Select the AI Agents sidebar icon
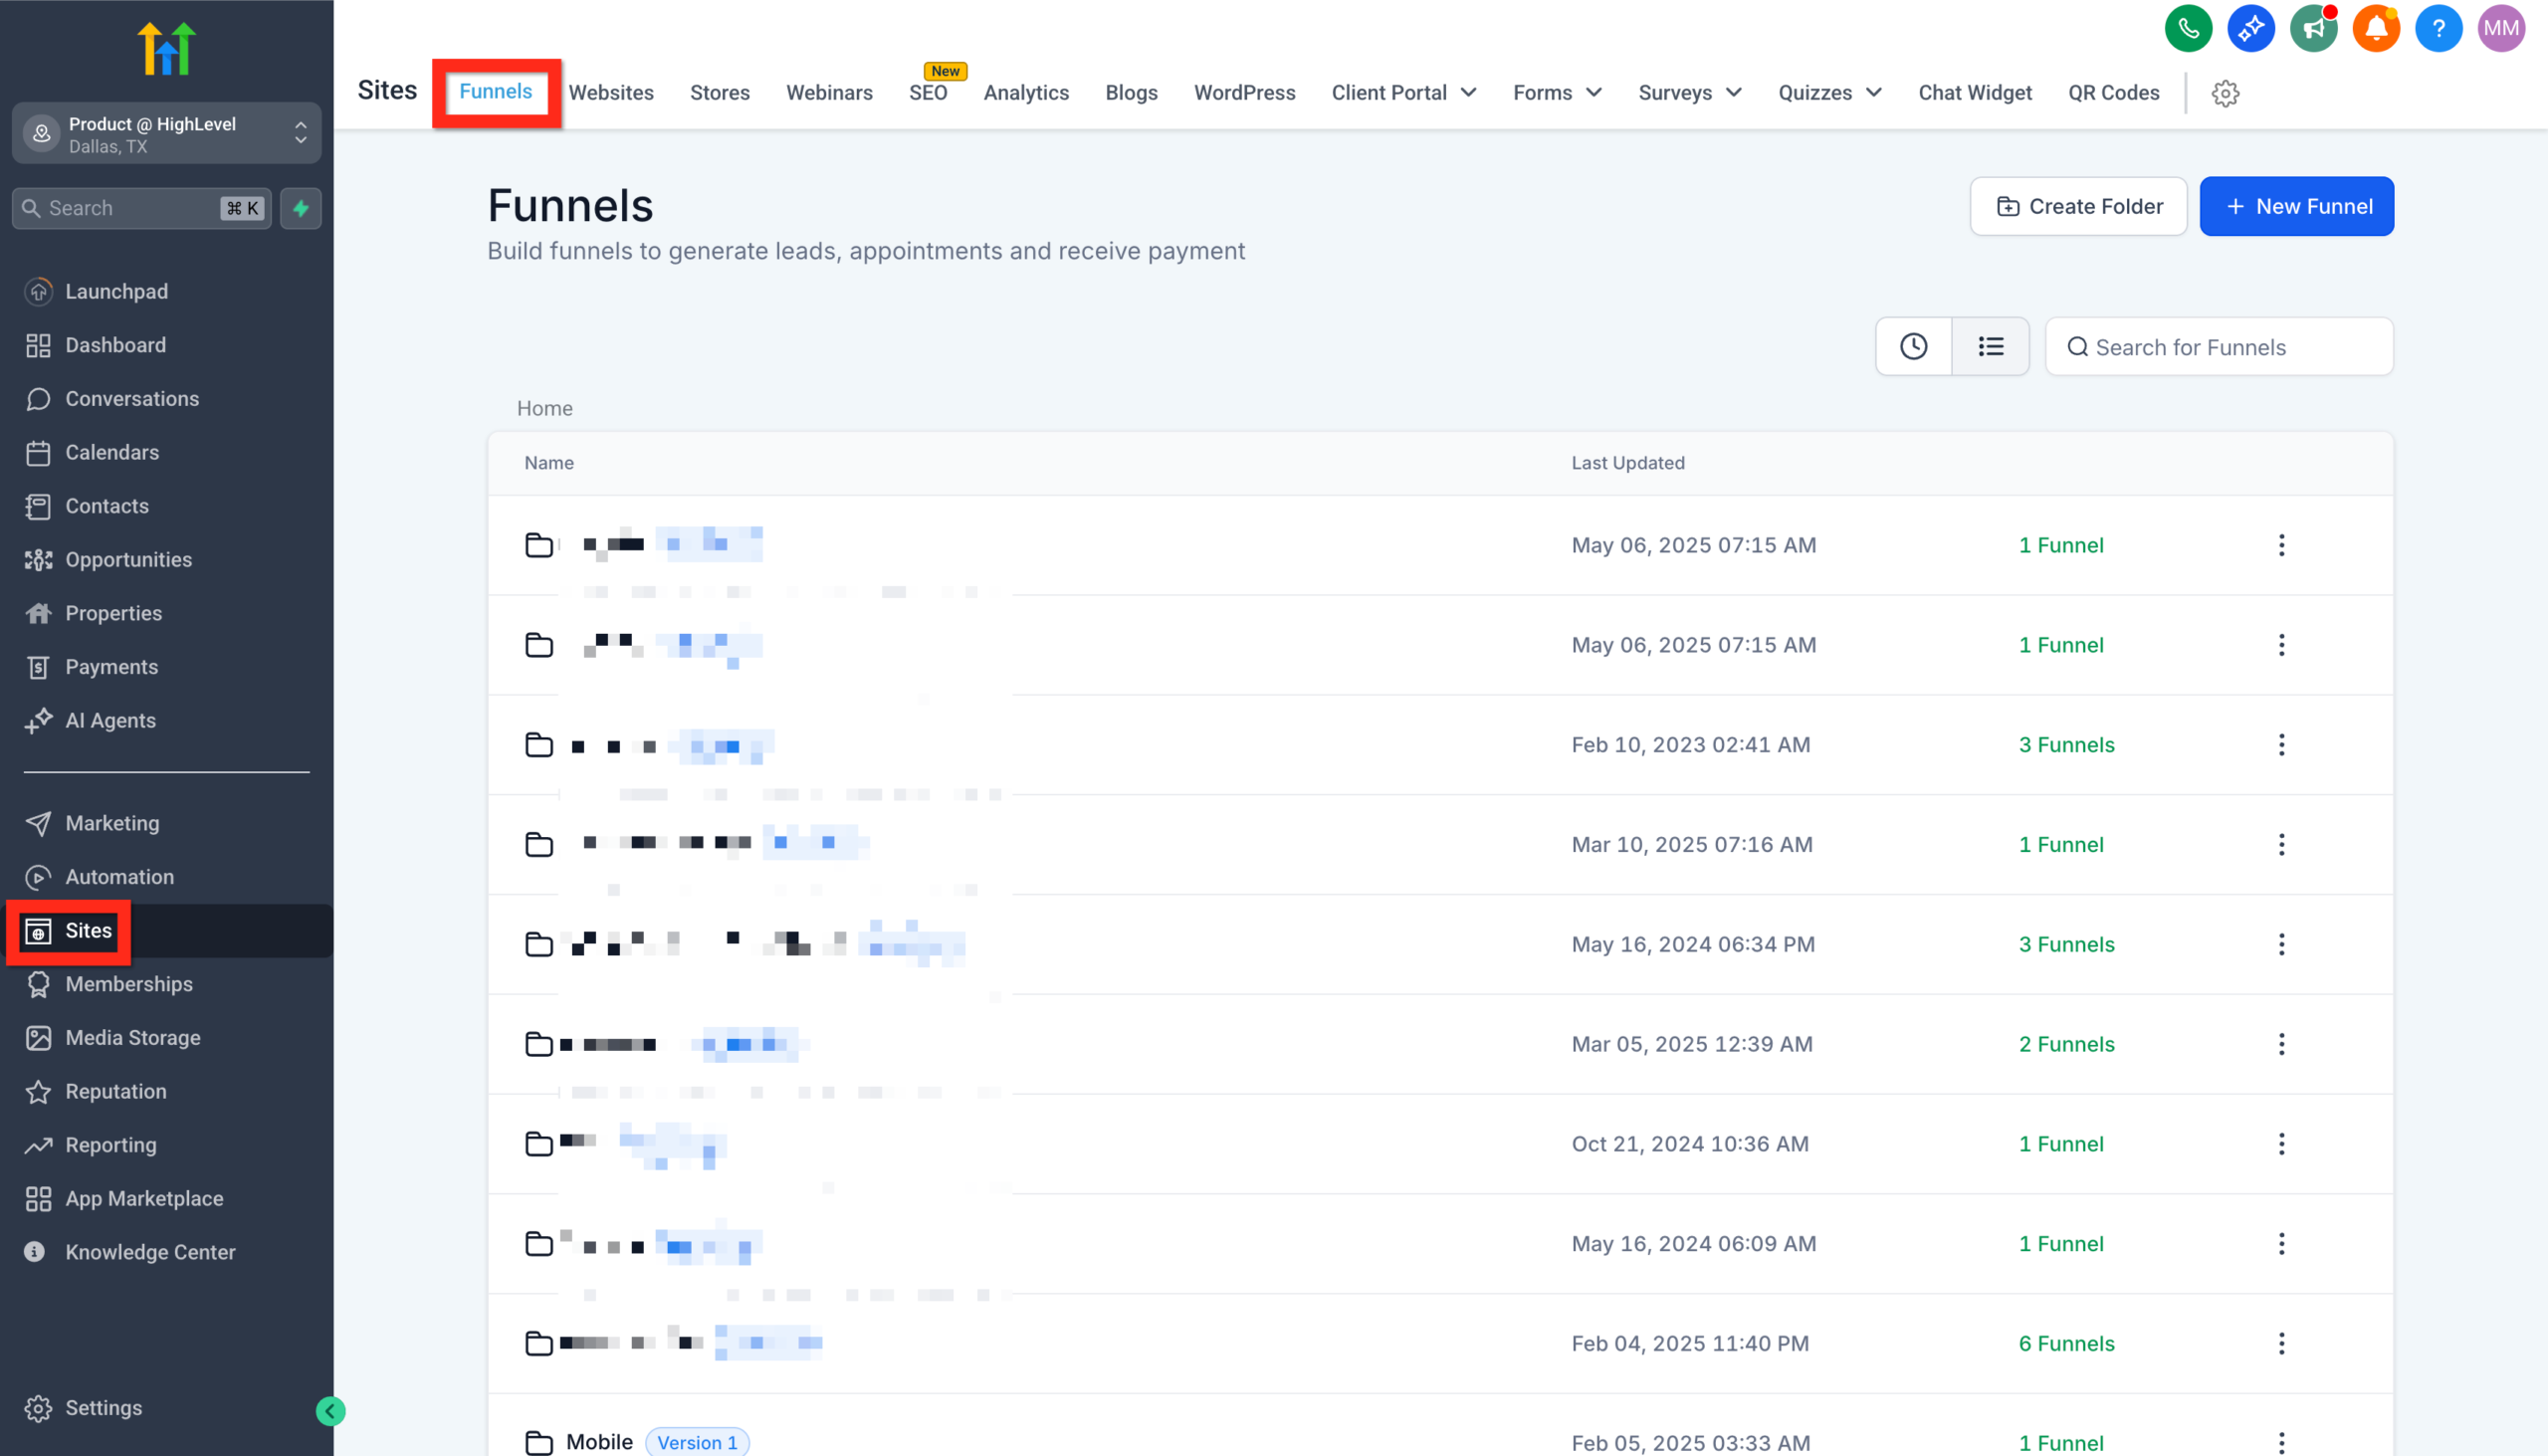The height and width of the screenshot is (1456, 2548). click(x=39, y=721)
